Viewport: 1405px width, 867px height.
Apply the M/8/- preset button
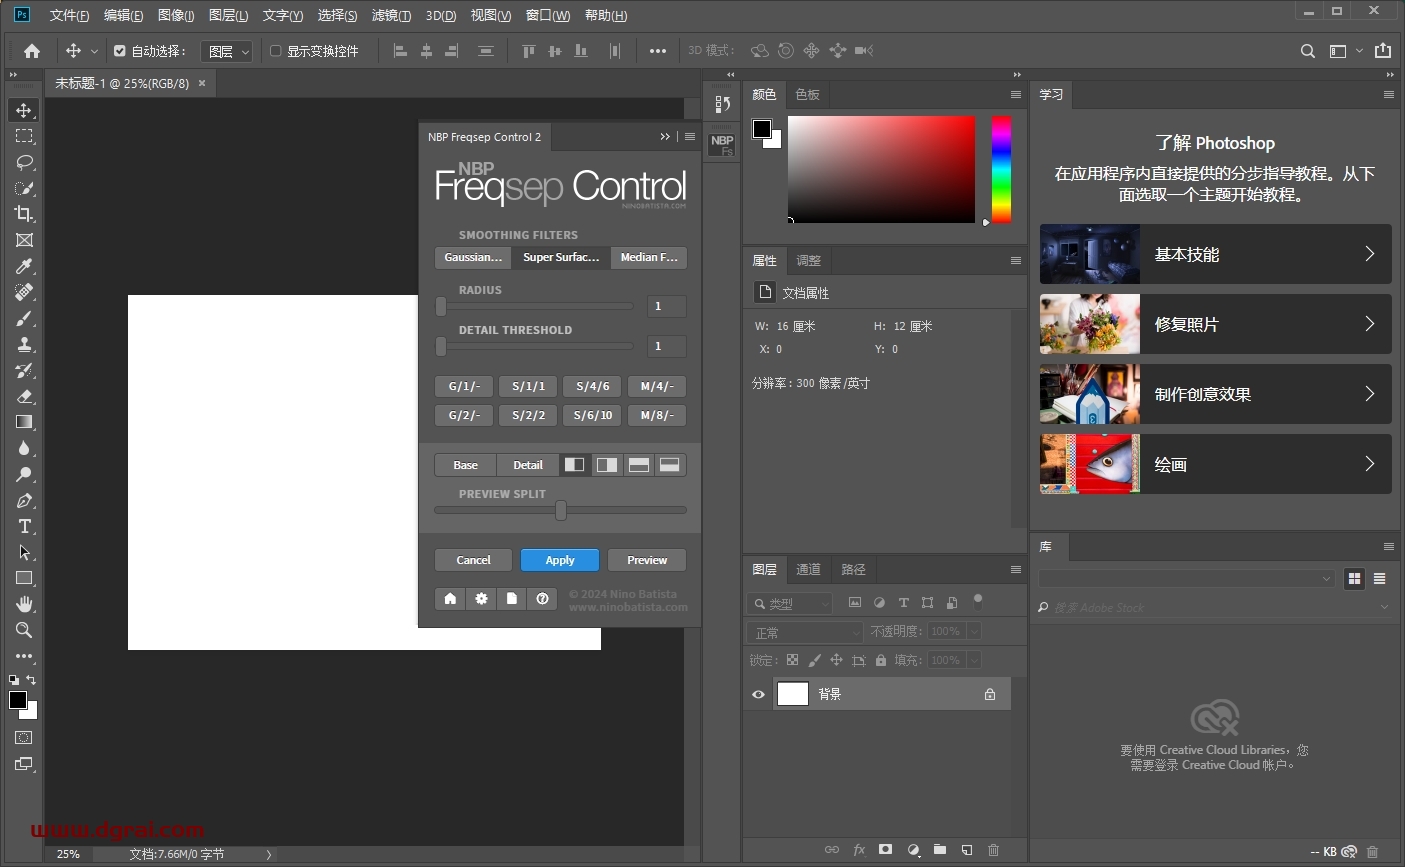tap(657, 415)
